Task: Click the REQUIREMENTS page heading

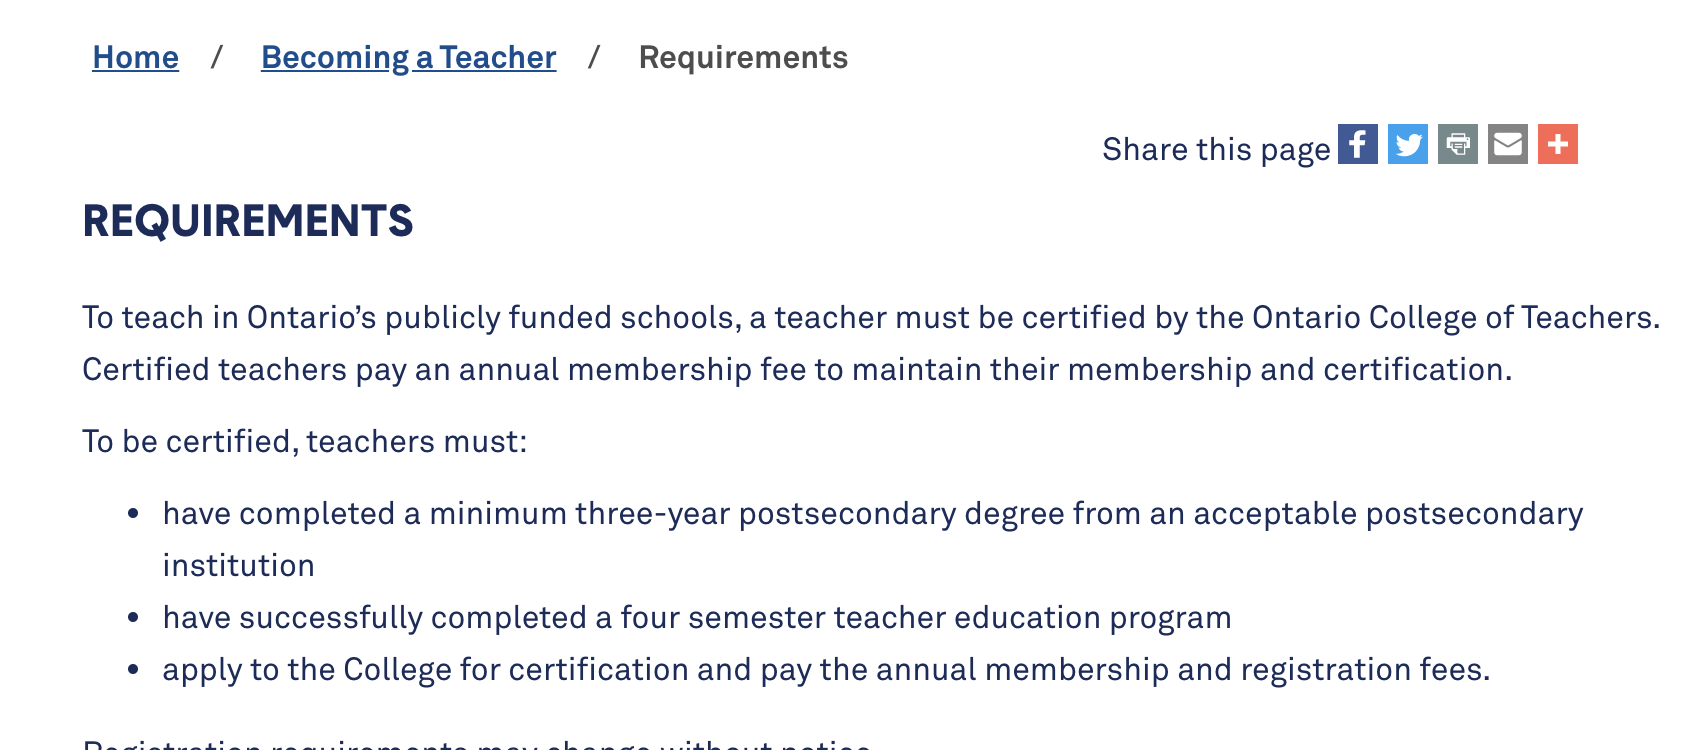Action: coord(247,221)
